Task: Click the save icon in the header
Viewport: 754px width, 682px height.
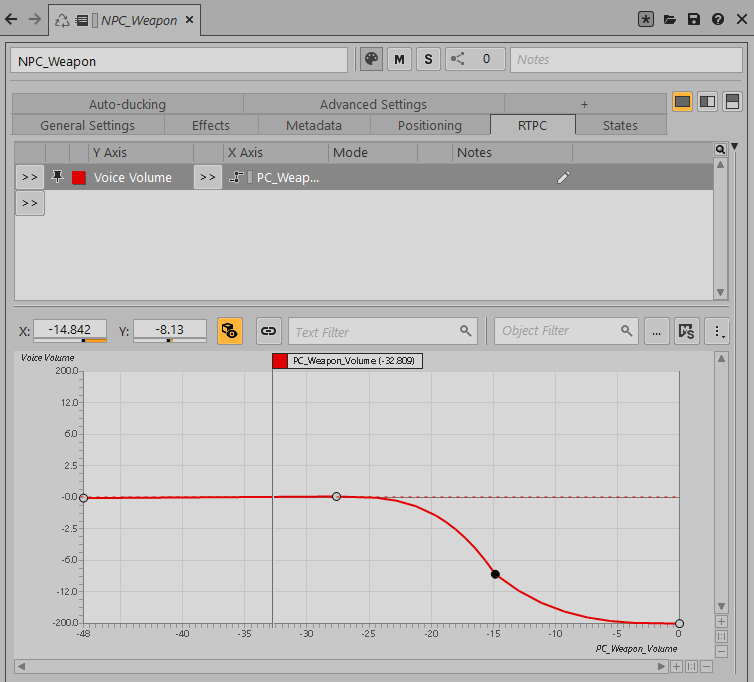Action: [x=694, y=19]
